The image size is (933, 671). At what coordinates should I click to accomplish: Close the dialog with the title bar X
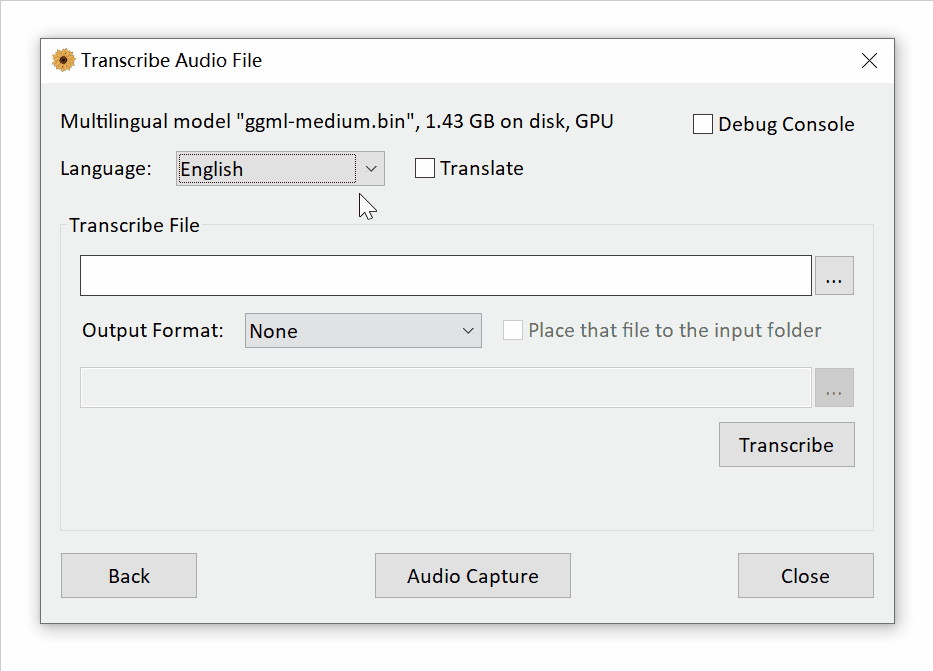click(x=869, y=61)
